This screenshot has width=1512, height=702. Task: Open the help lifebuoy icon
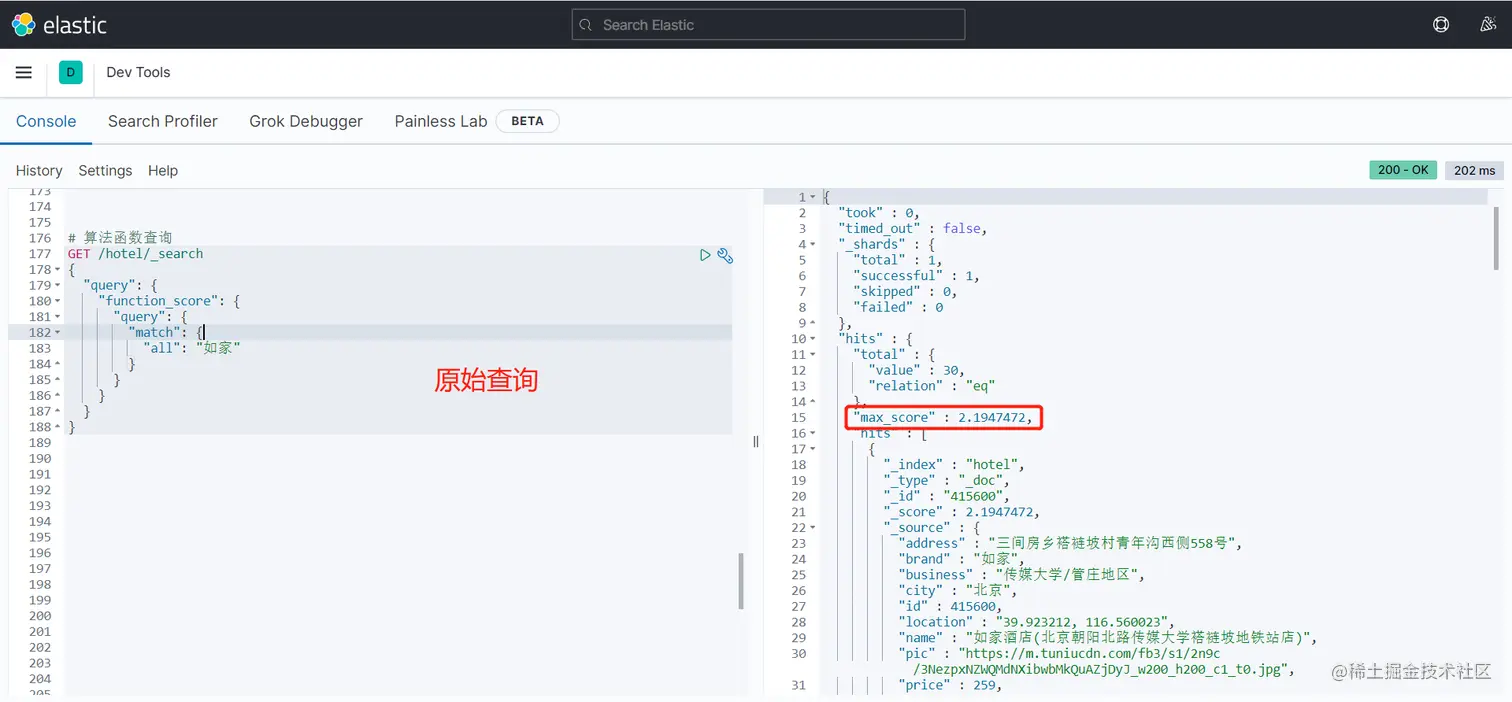click(1441, 25)
